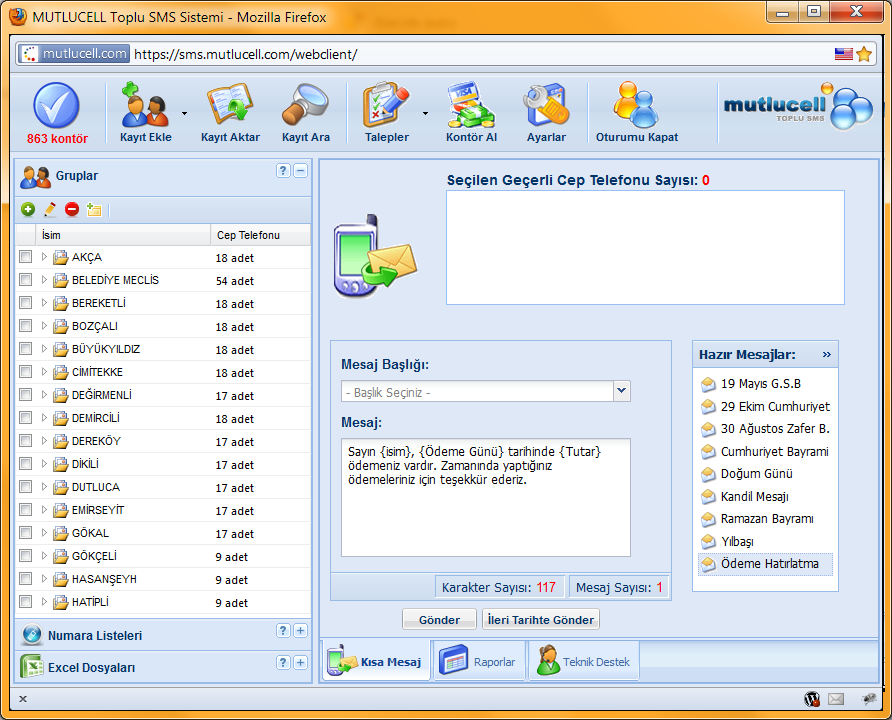This screenshot has height=720, width=892.
Task: Select the 29 Ekim Cumhuriyet ready message
Action: click(x=765, y=407)
